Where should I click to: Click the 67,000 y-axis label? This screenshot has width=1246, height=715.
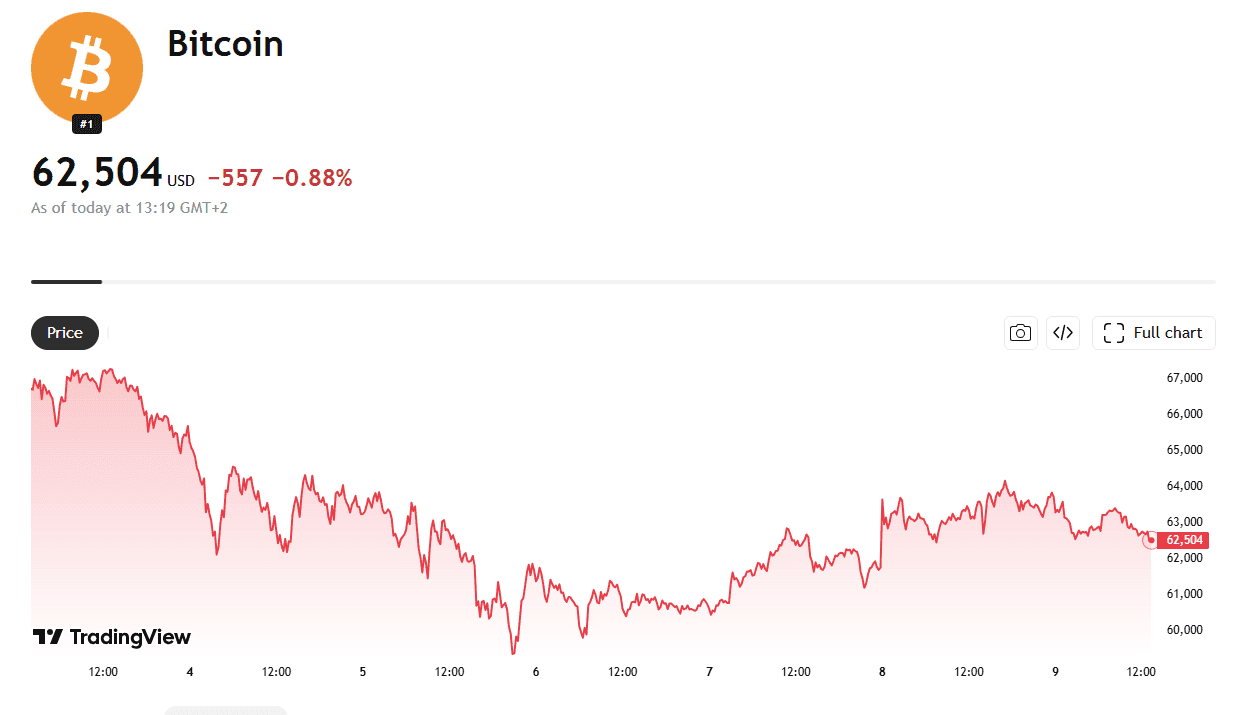pos(1184,378)
